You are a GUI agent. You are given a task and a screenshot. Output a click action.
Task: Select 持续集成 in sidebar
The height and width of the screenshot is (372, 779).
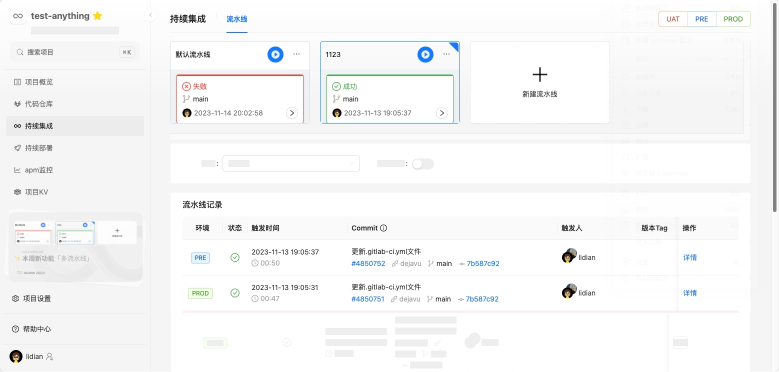[75, 126]
